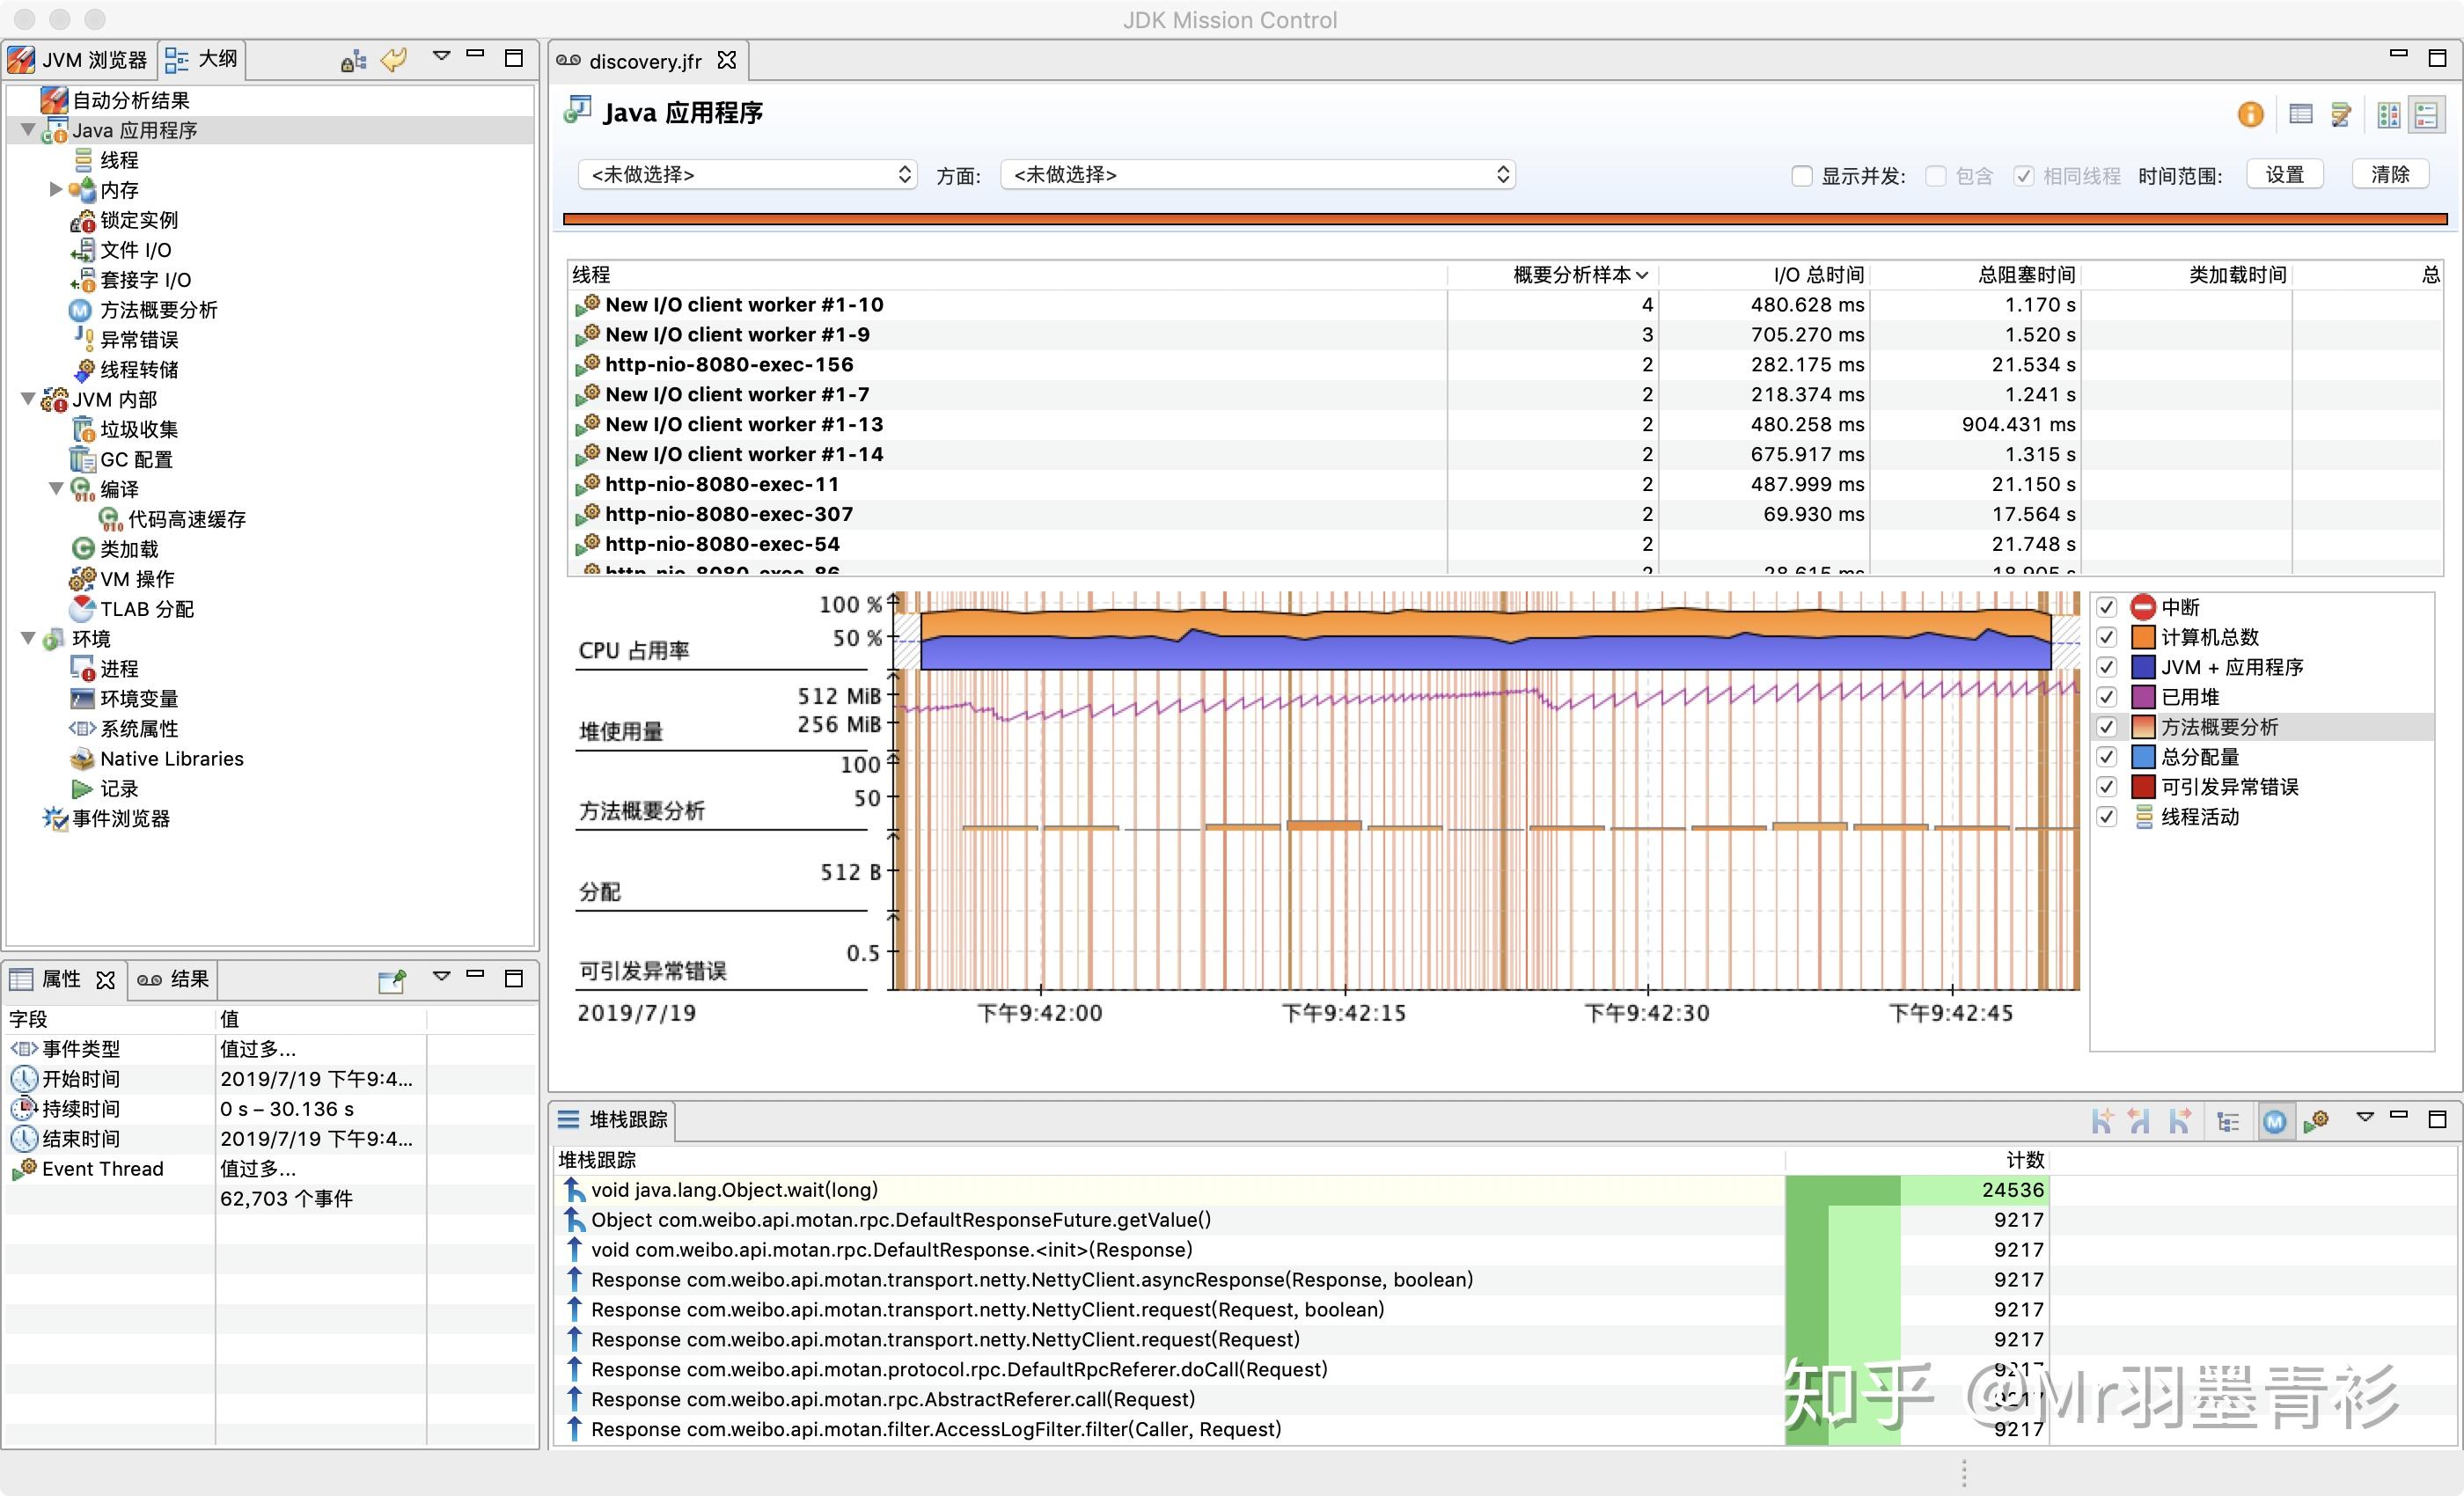The image size is (2464, 1496).
Task: Uncheck the 已用堆 chart checkbox
Action: [2107, 697]
